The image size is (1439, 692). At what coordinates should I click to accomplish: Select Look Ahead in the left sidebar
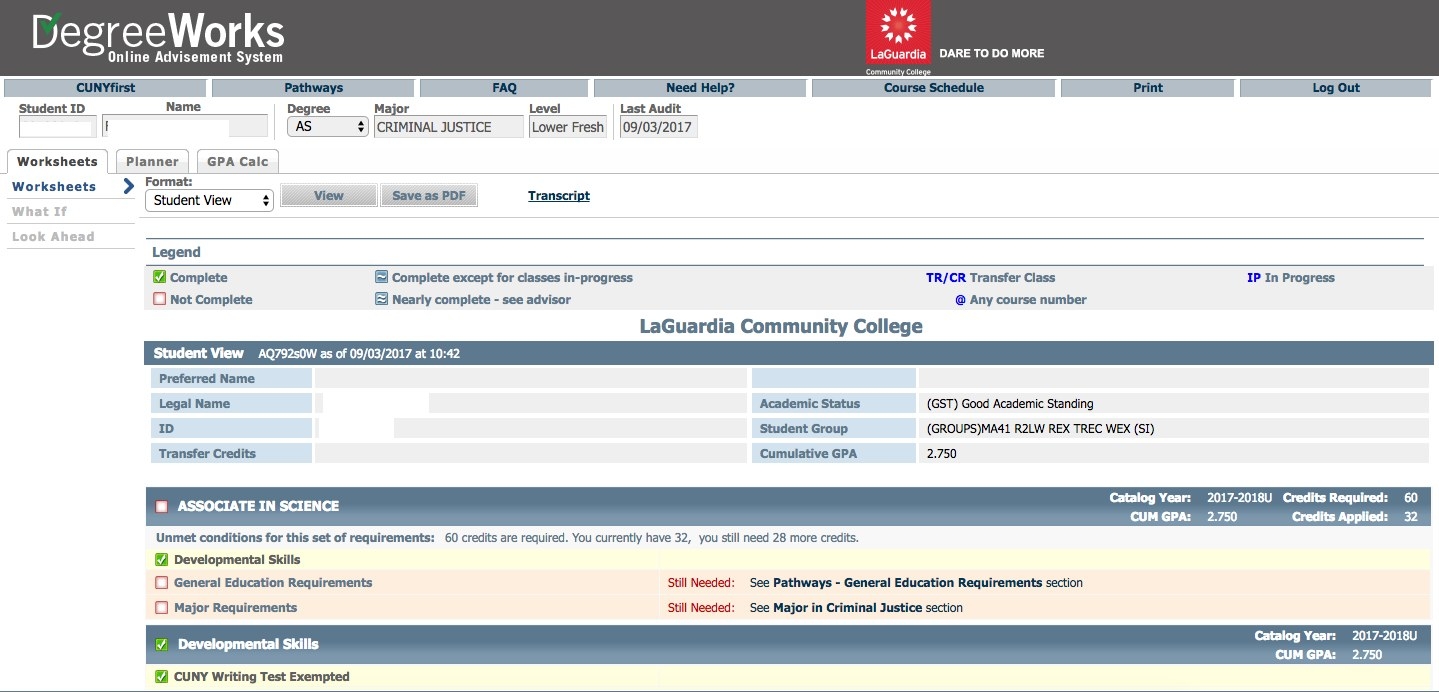[x=53, y=237]
